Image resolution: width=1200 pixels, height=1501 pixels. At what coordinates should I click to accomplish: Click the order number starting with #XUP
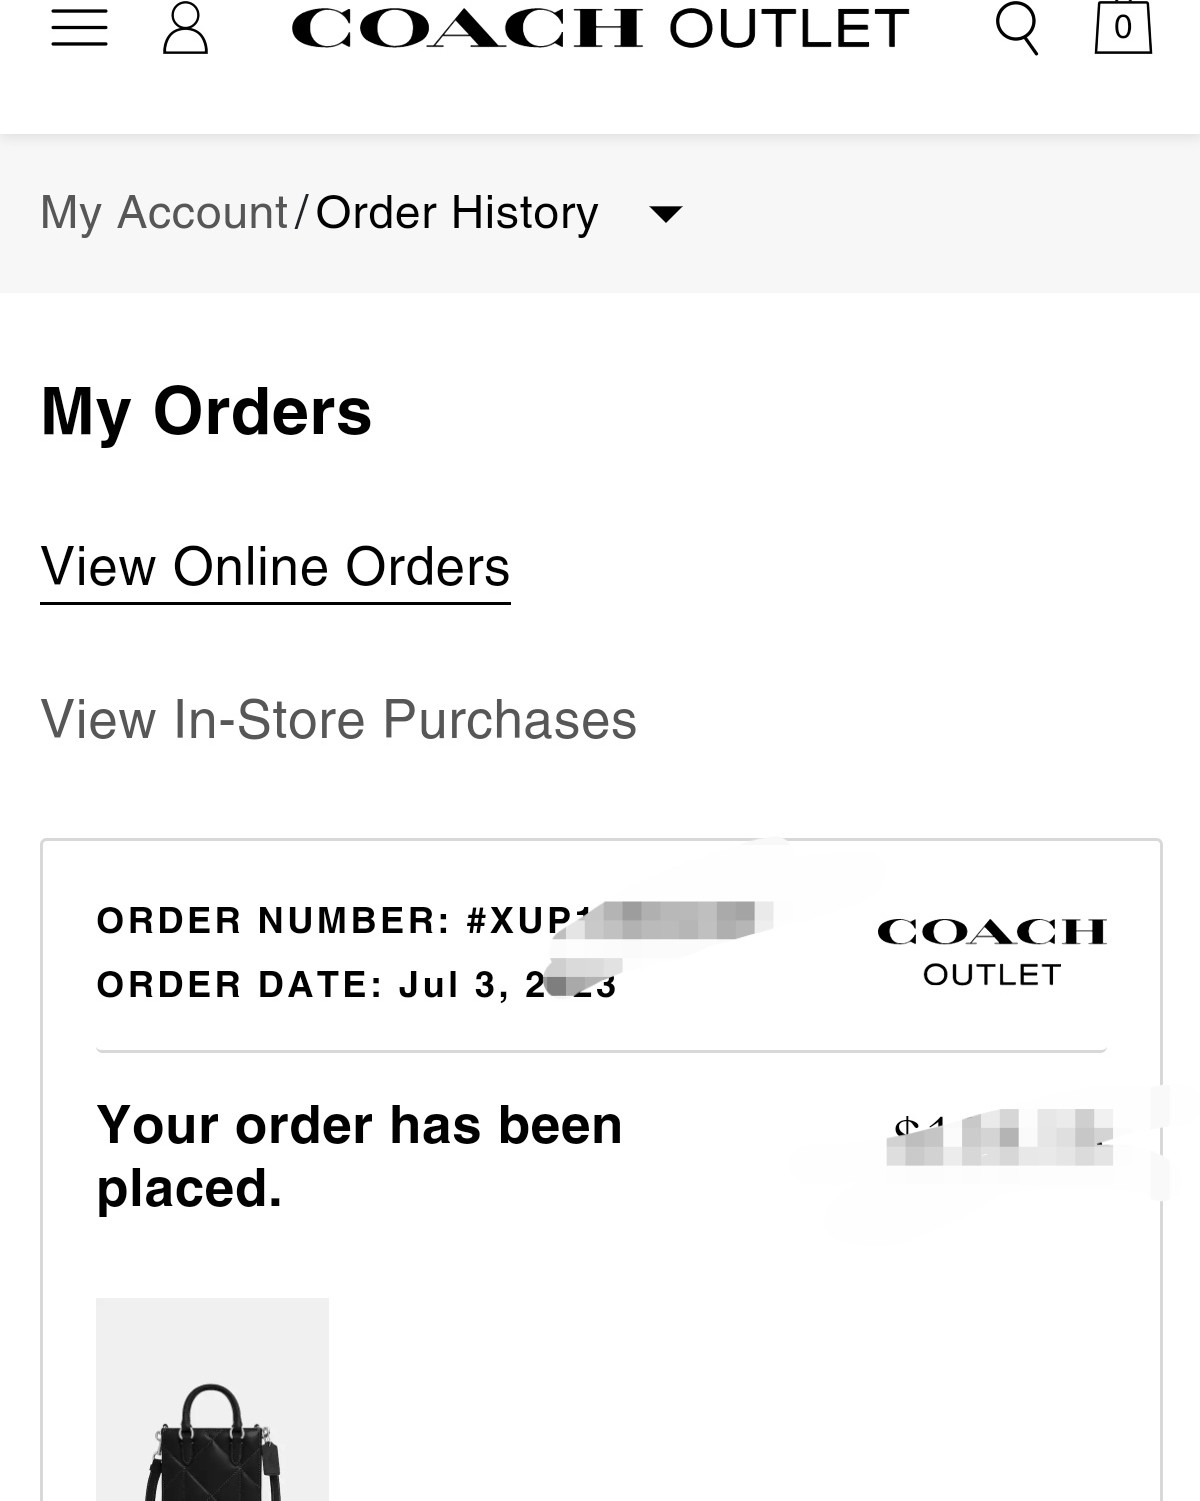click(620, 920)
